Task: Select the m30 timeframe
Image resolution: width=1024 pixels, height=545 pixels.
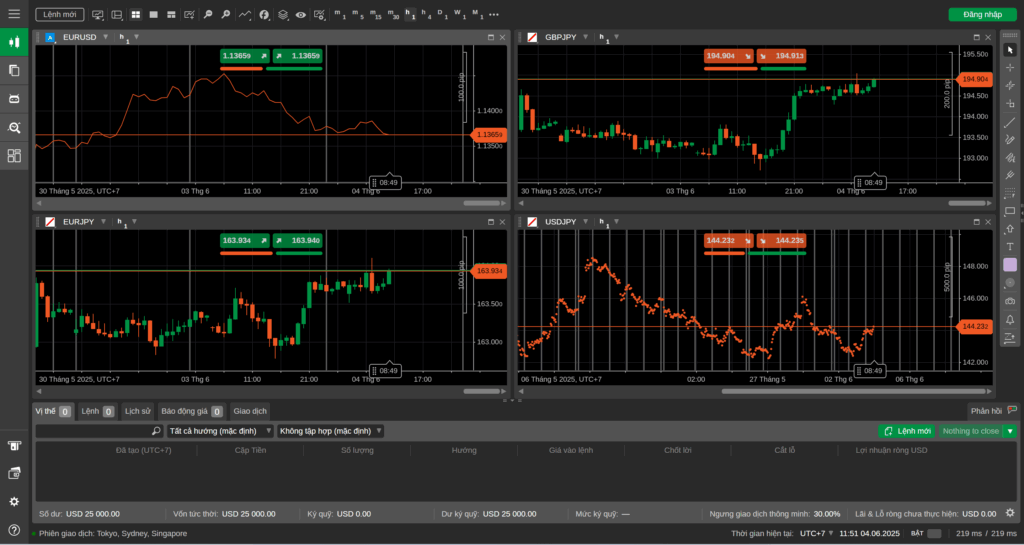Action: (393, 14)
